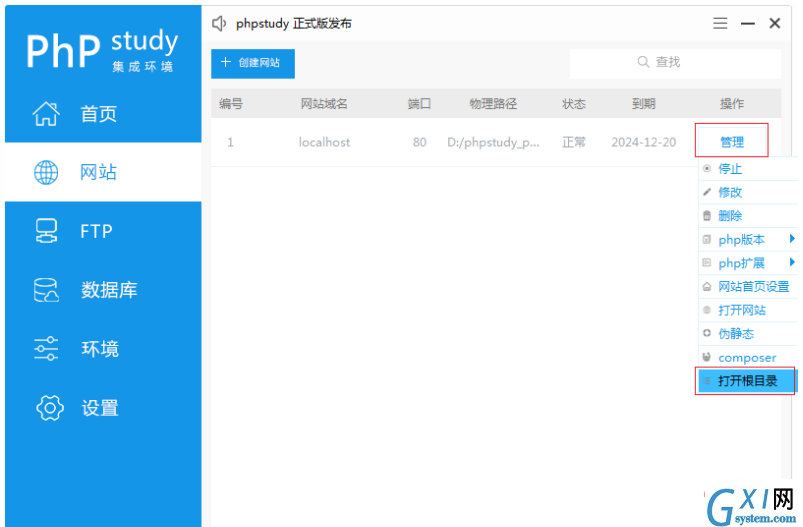
Task: Select 停止 from the manage menu
Action: point(748,168)
